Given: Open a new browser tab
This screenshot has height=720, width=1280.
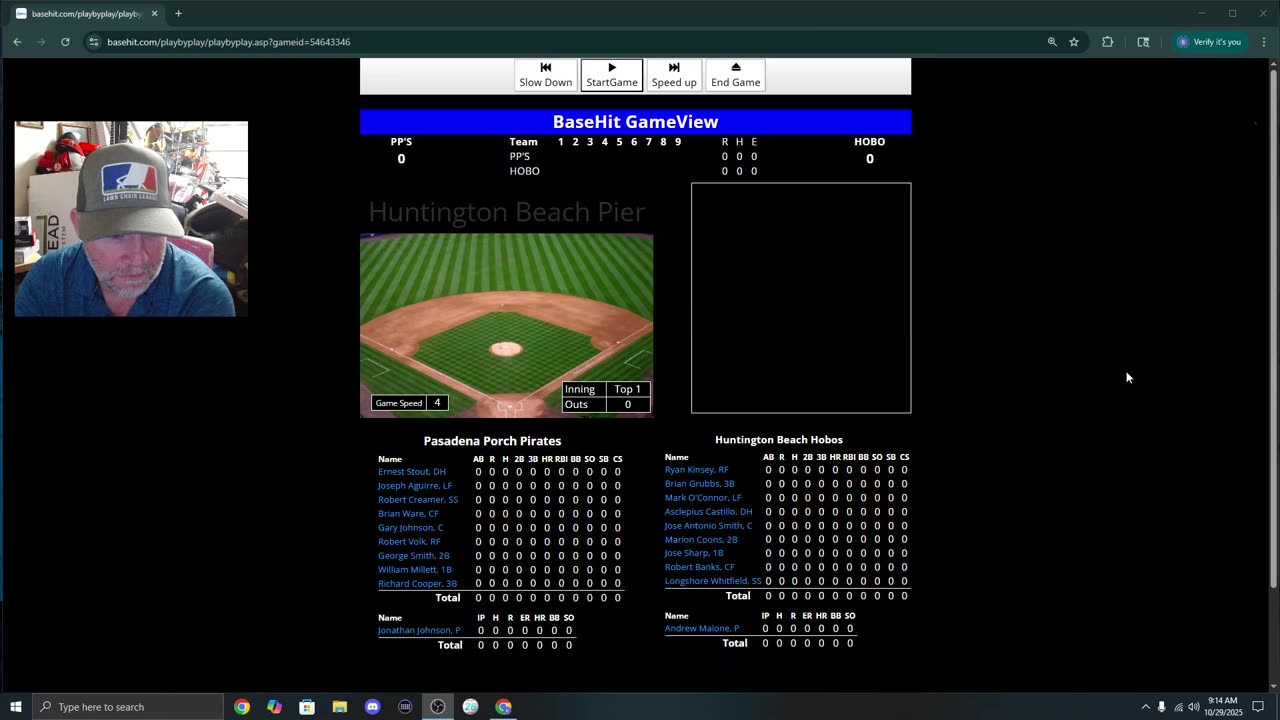Looking at the screenshot, I should pos(178,14).
